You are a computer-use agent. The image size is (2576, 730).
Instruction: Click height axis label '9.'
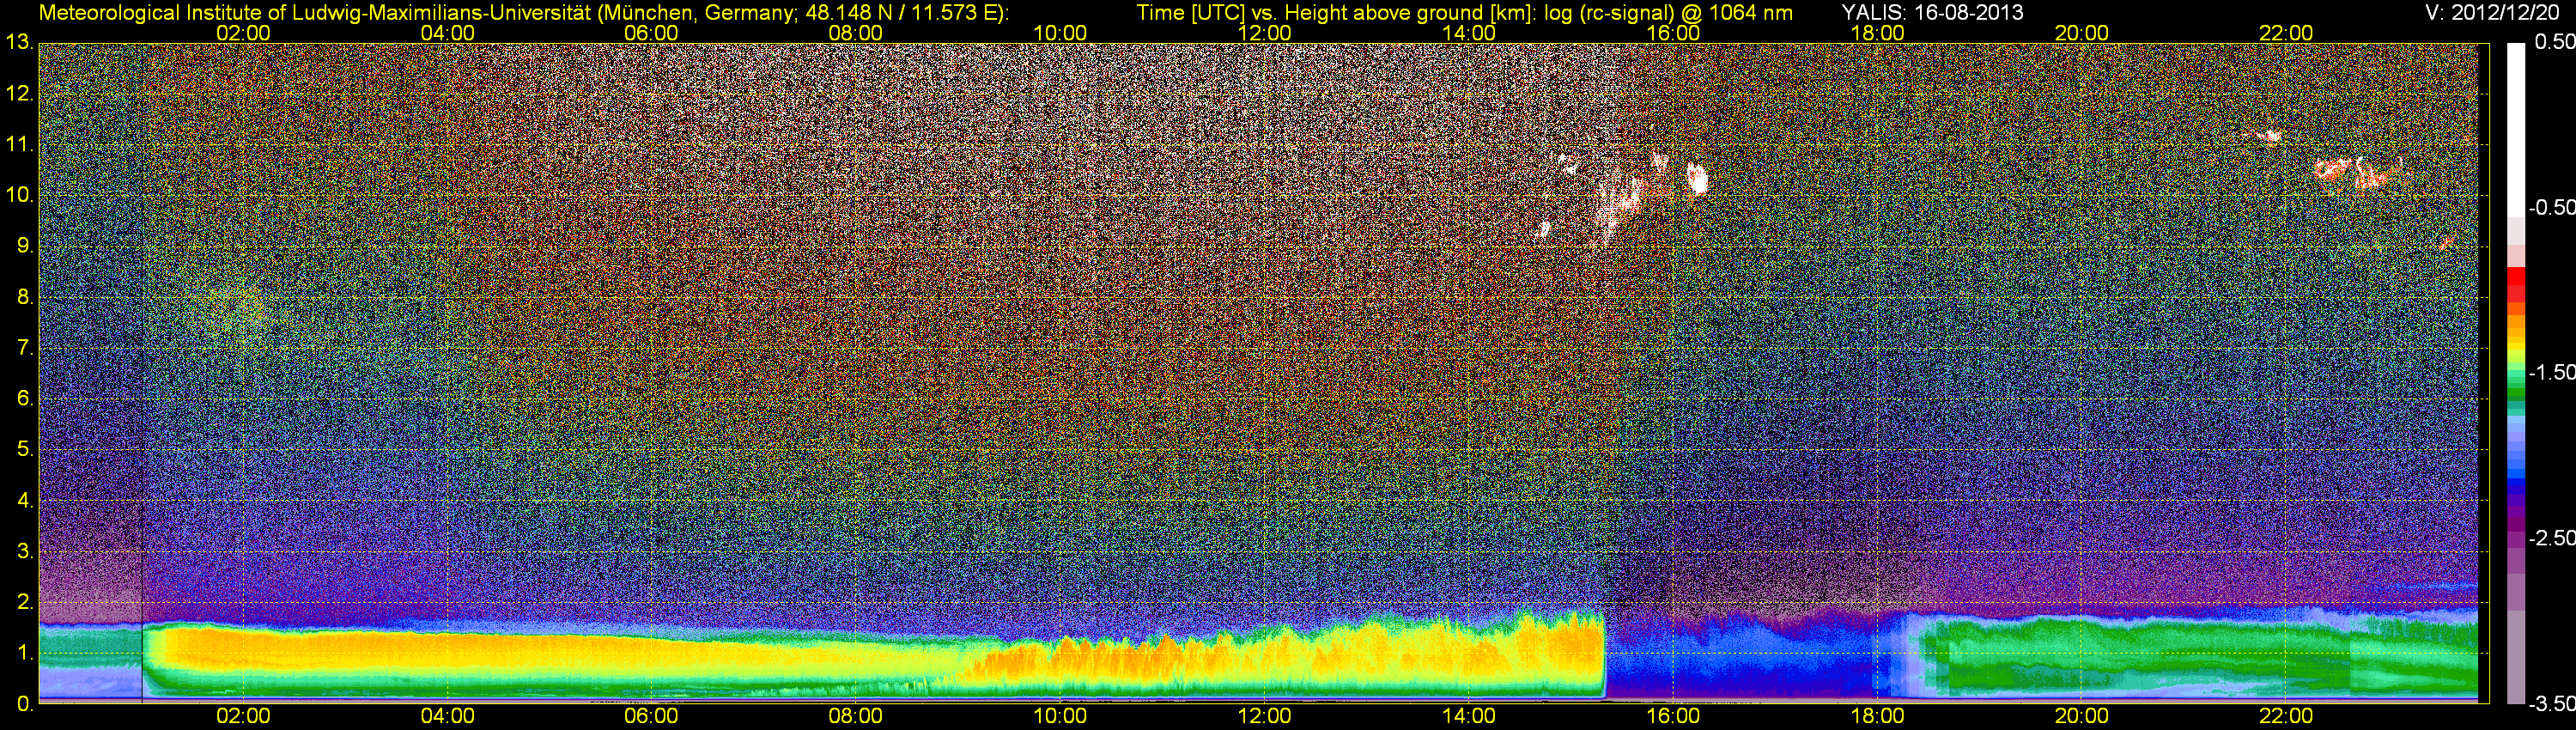point(26,246)
